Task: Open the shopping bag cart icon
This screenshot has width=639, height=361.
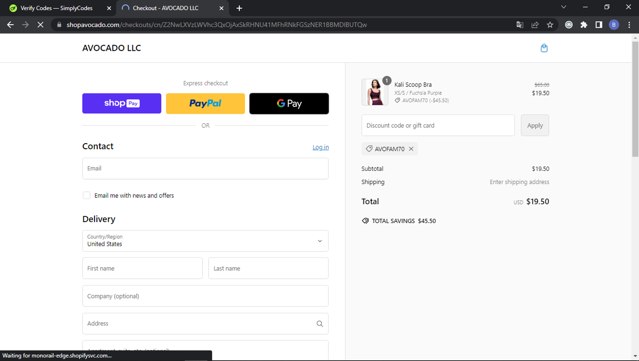Action: [544, 48]
